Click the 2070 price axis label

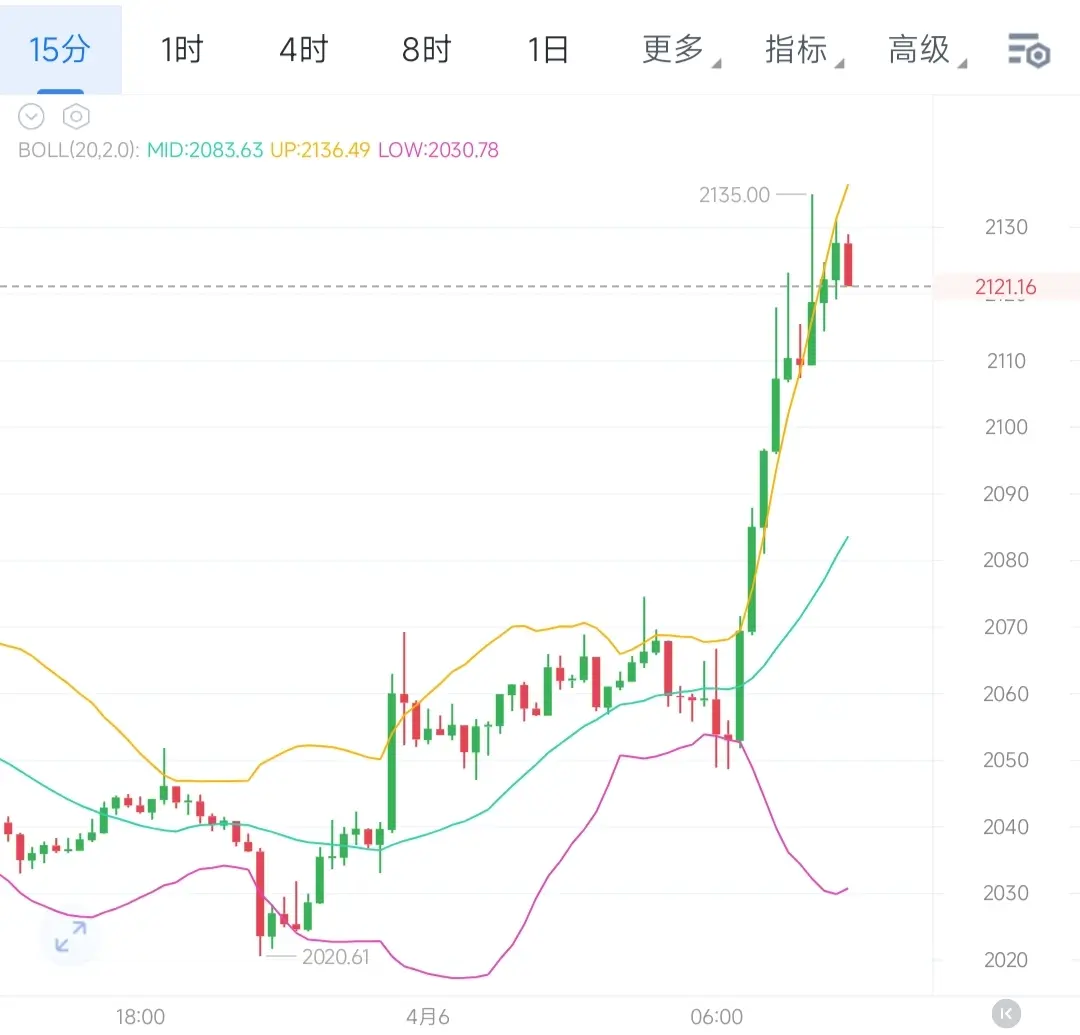(1006, 627)
